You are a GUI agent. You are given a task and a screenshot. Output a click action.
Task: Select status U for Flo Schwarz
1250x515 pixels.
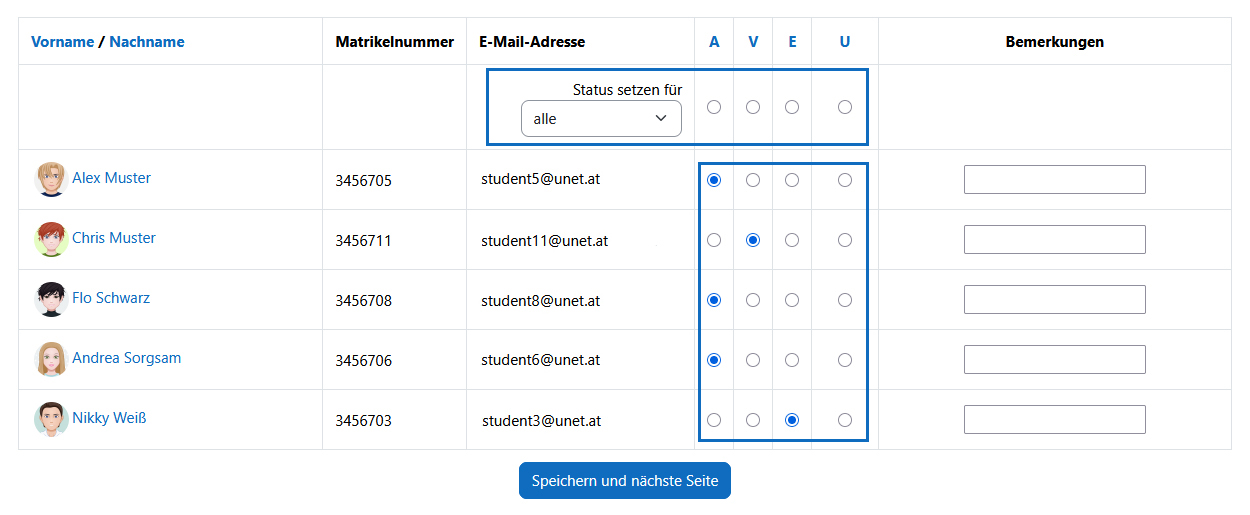tap(845, 300)
